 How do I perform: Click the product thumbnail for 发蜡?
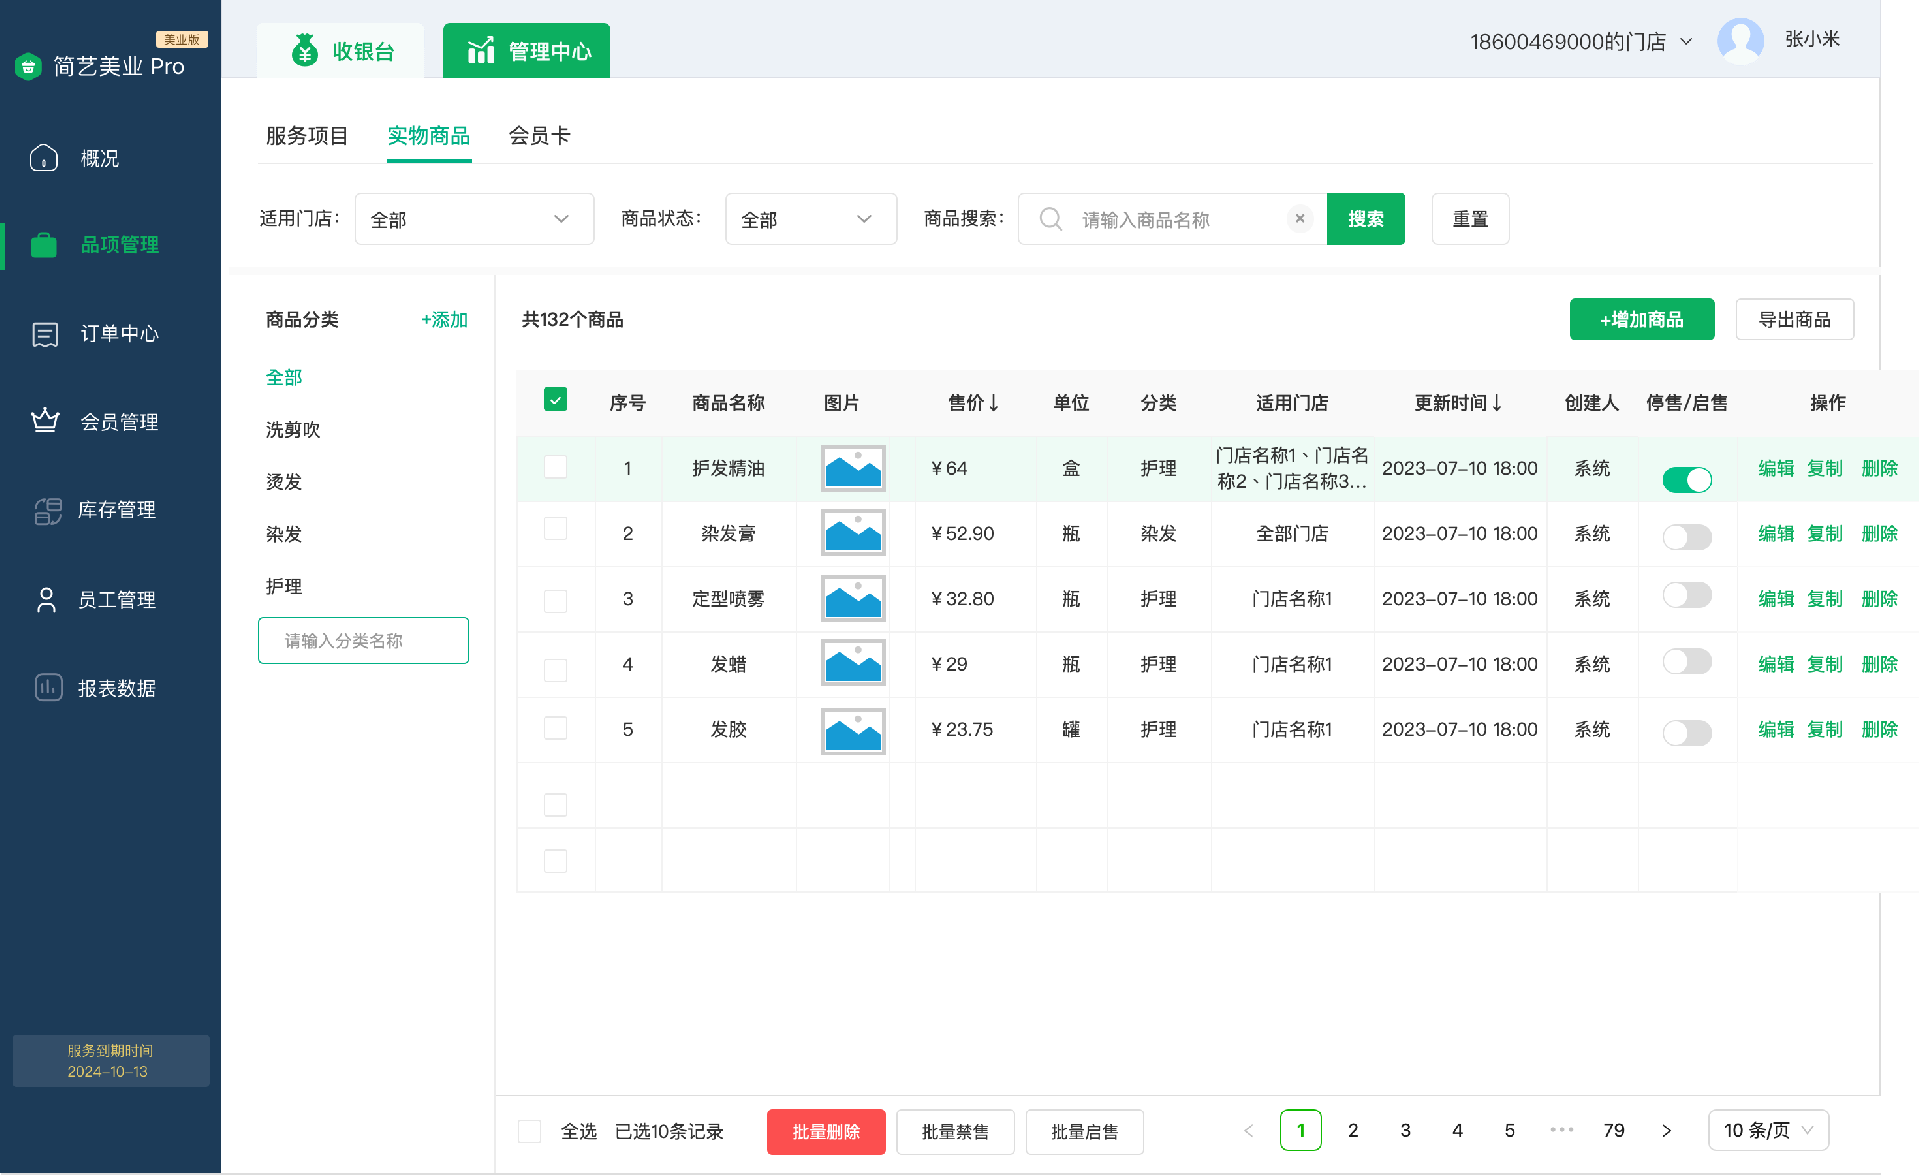(x=852, y=664)
